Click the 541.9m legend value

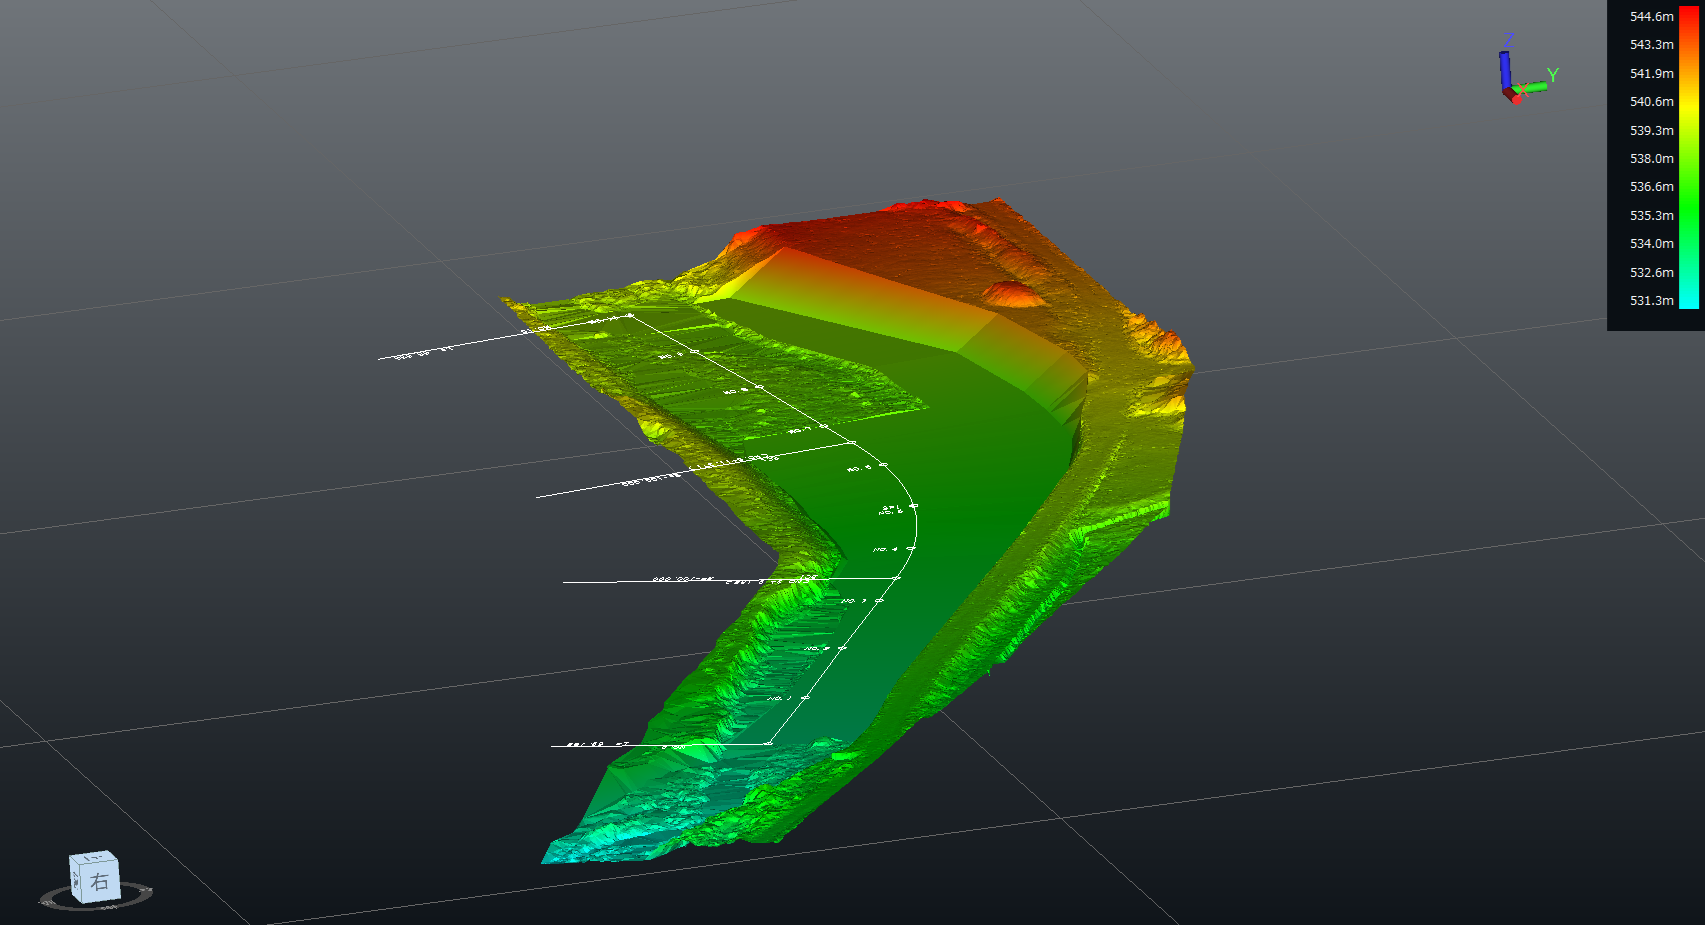(1651, 74)
